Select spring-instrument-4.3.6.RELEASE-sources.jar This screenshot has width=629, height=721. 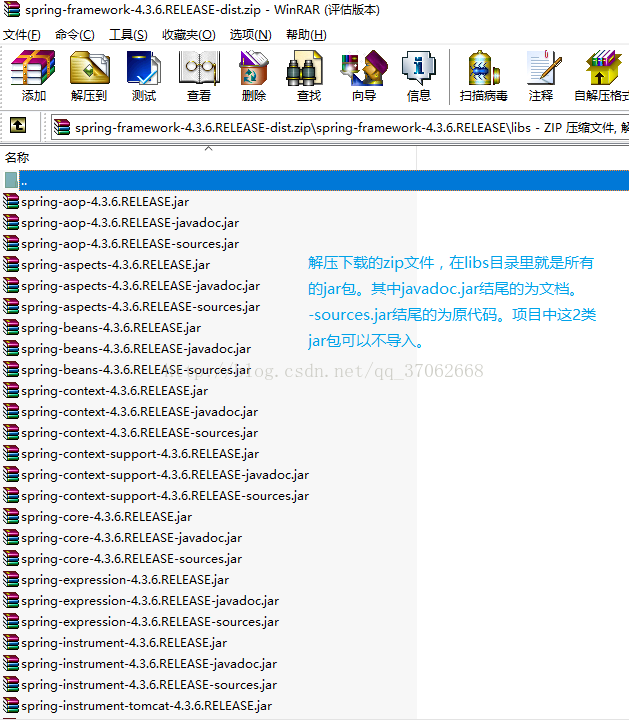(149, 685)
